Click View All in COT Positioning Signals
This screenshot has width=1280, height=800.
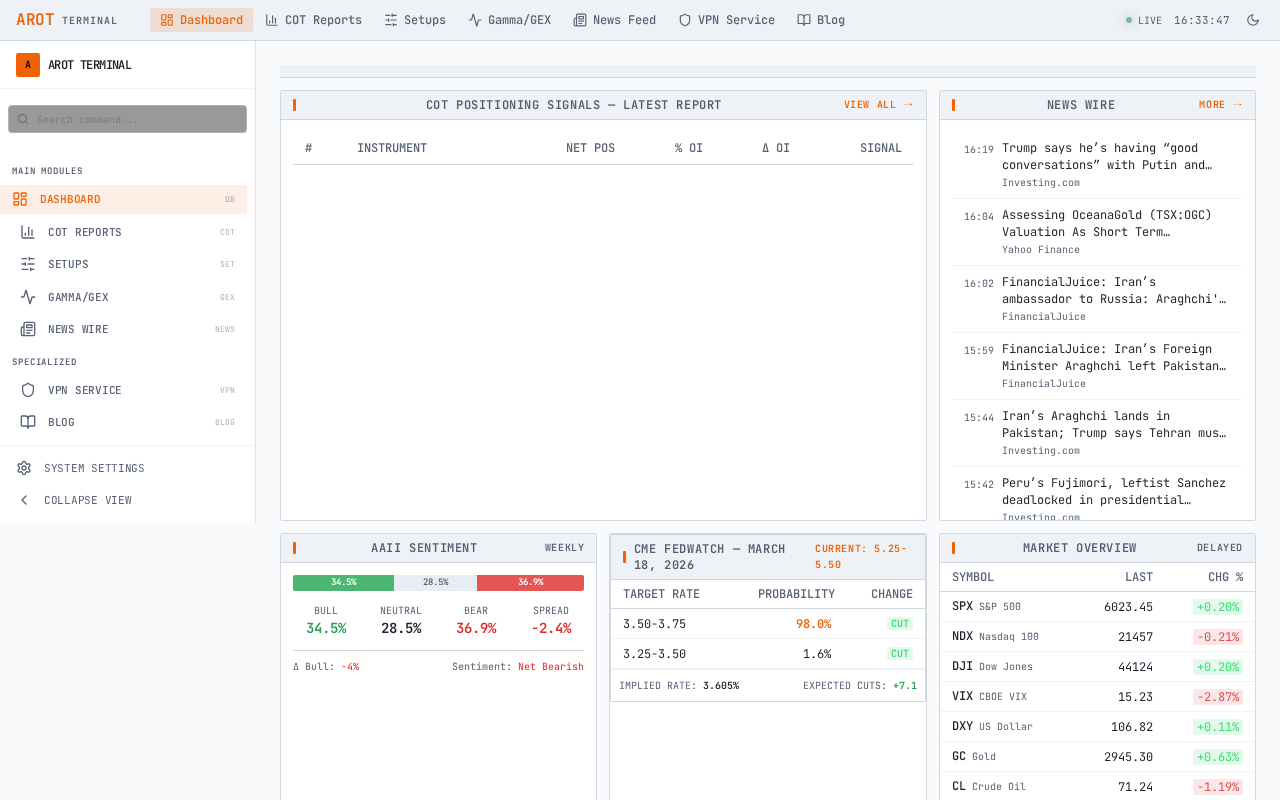coord(878,105)
